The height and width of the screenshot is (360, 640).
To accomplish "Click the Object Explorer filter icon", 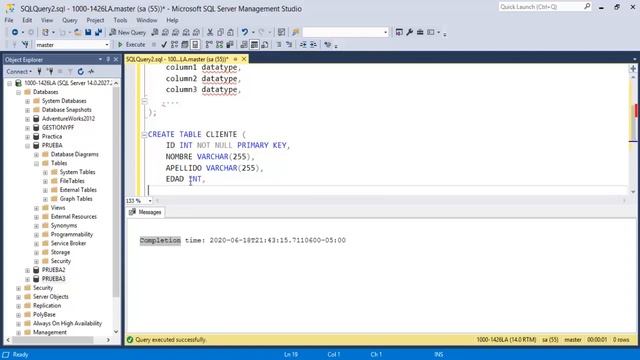I will 70,71.
